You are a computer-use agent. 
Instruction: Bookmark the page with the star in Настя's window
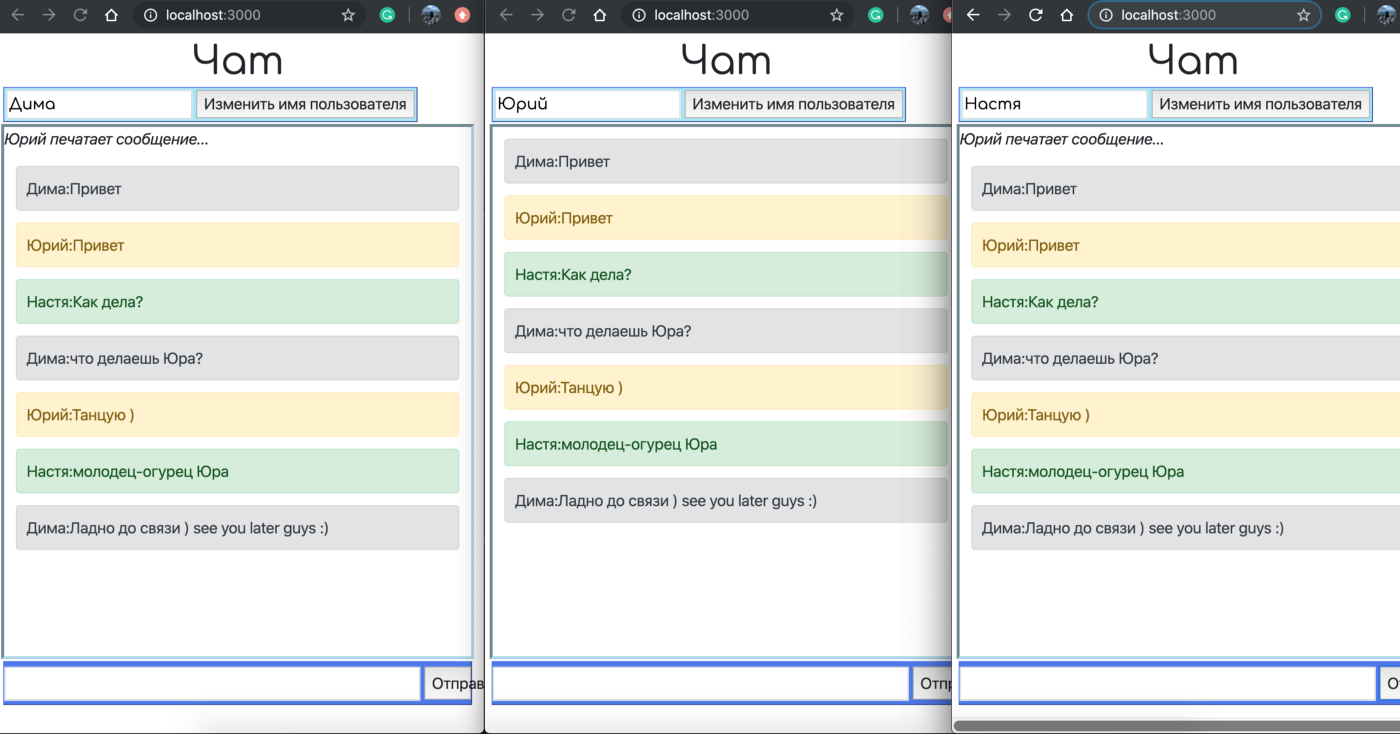pos(1303,15)
